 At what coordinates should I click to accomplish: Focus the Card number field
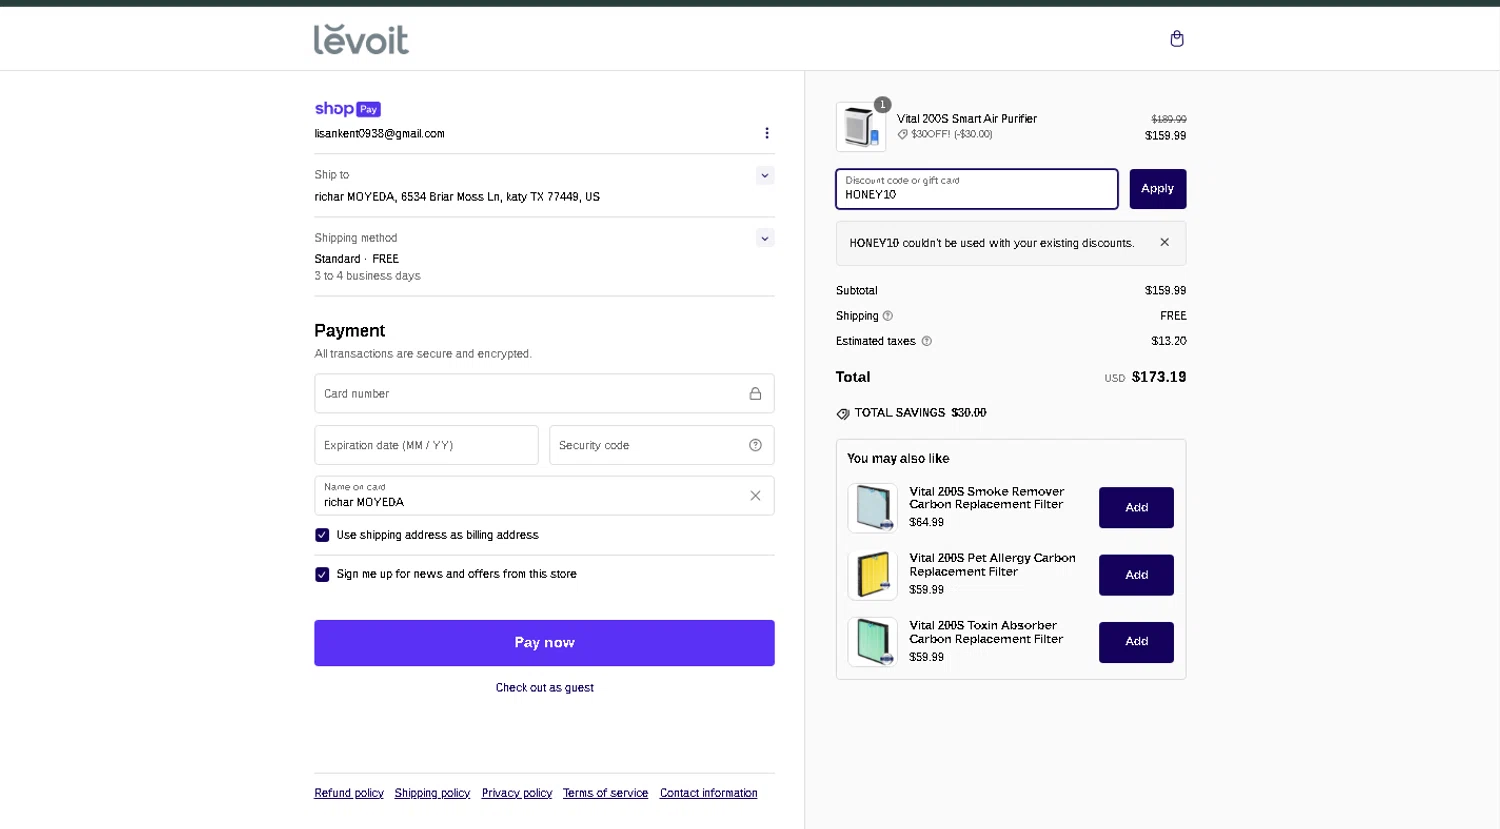(x=544, y=394)
